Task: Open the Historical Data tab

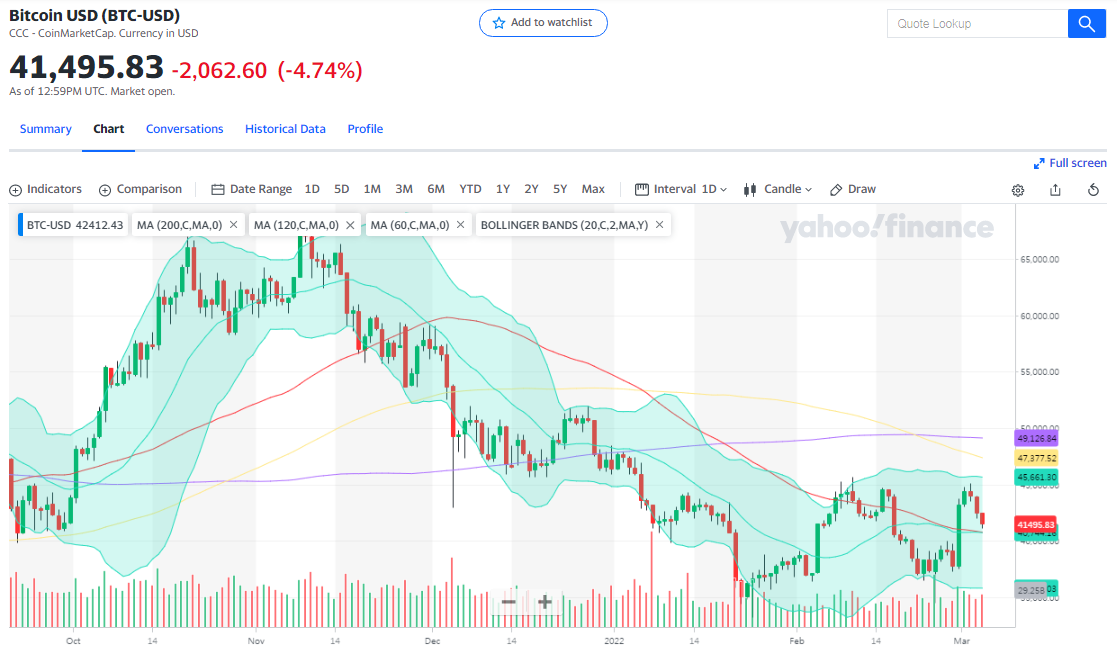Action: (x=285, y=129)
